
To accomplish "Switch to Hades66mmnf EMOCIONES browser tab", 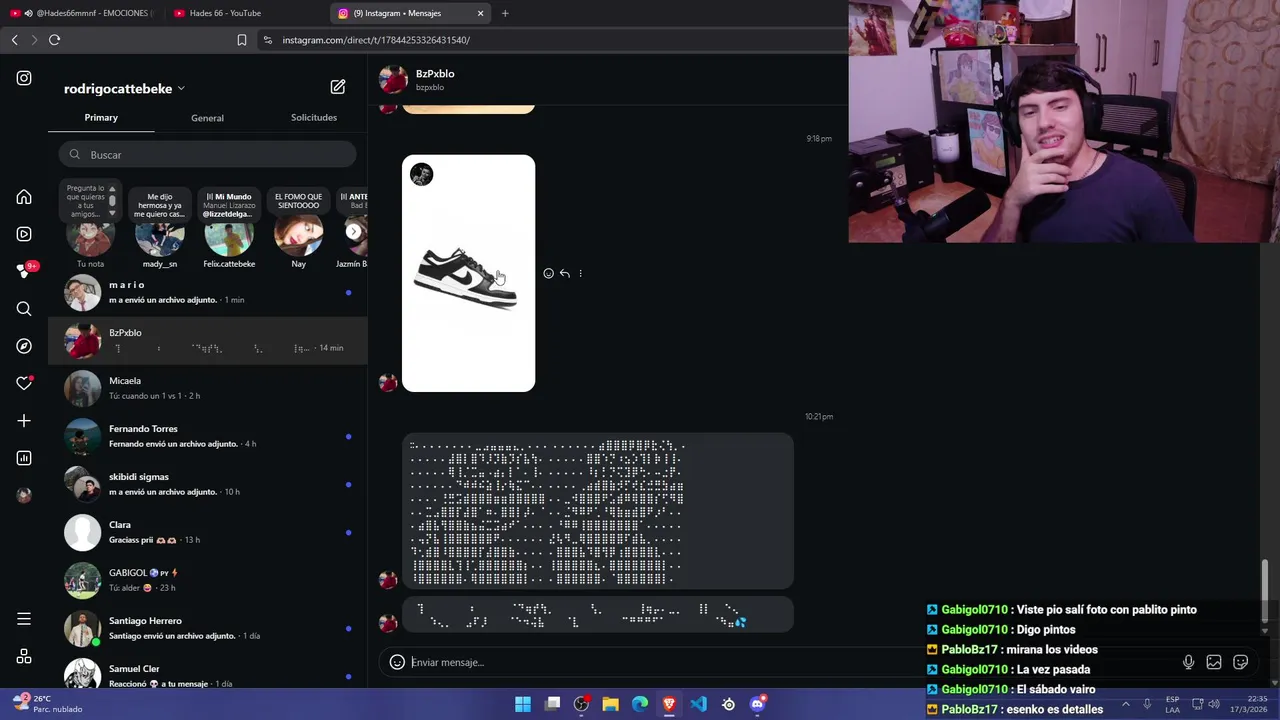I will tap(83, 13).
